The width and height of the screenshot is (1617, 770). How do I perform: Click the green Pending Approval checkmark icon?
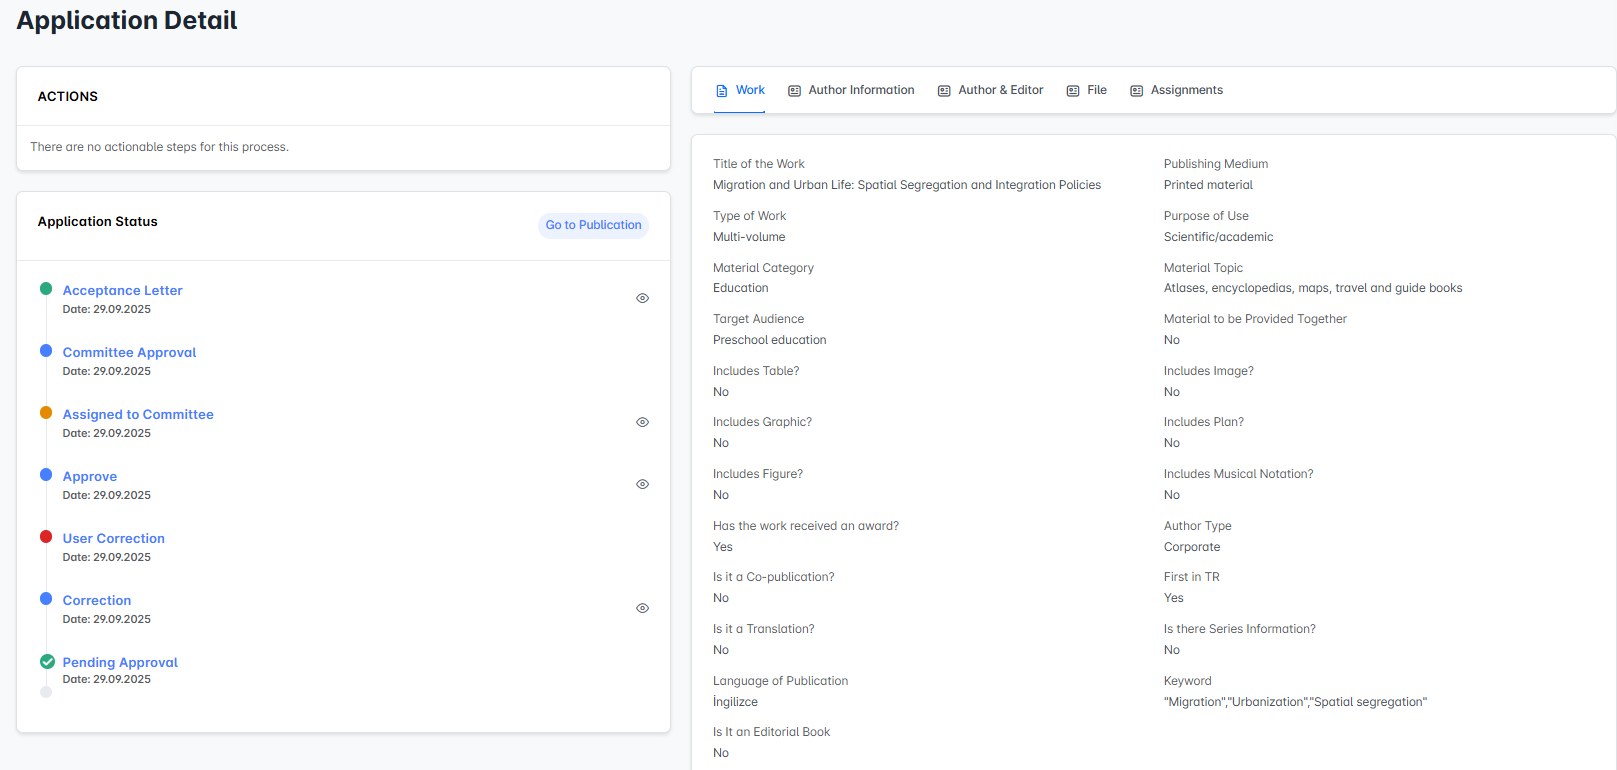[x=47, y=661]
